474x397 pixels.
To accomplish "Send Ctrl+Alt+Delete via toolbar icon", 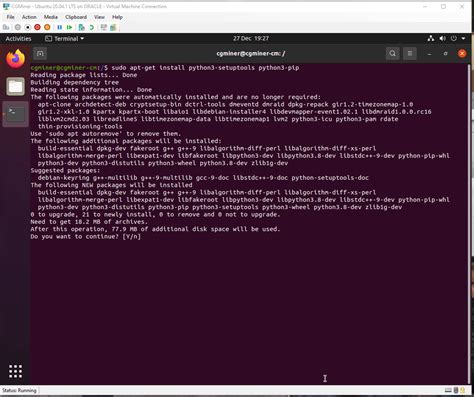I will [x=6, y=27].
